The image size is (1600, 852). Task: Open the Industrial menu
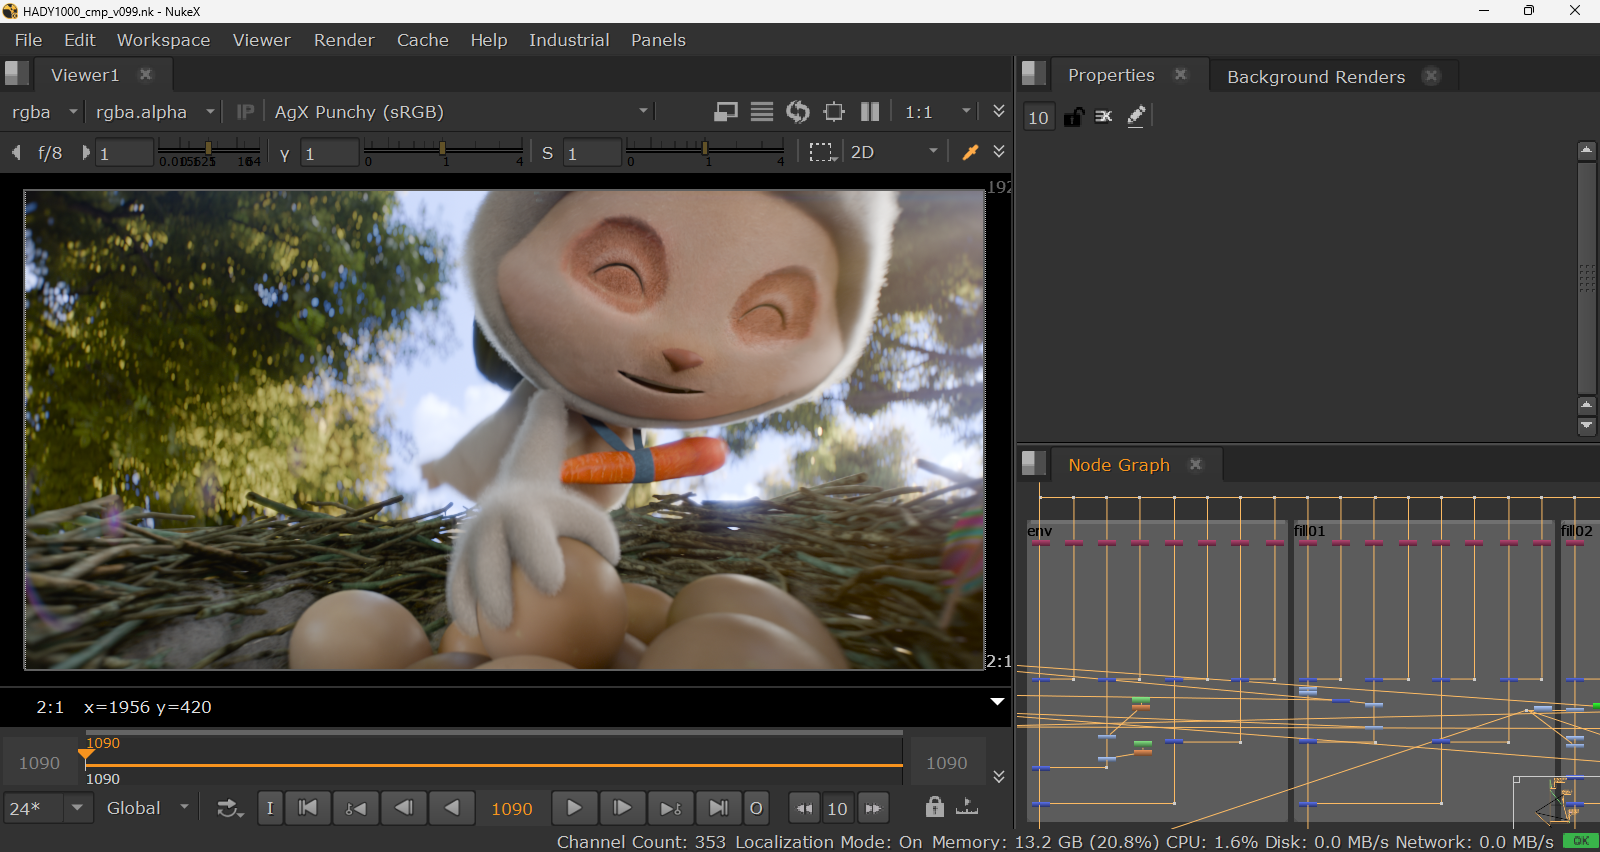[569, 40]
